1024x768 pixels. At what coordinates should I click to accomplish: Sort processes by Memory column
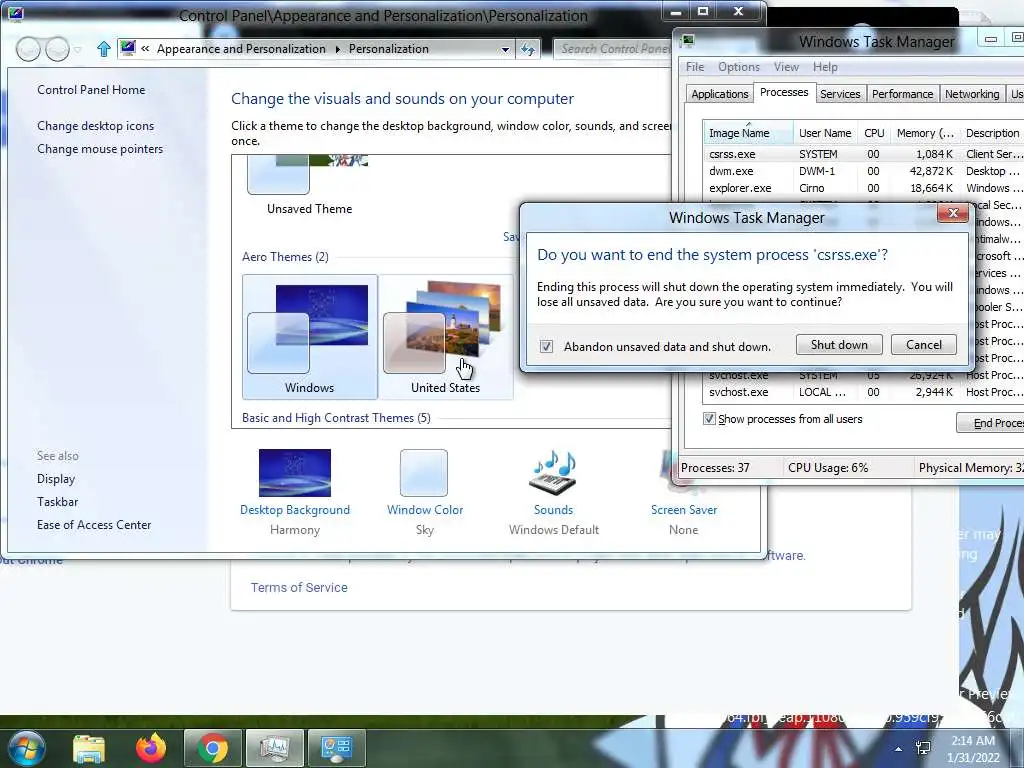tap(925, 133)
